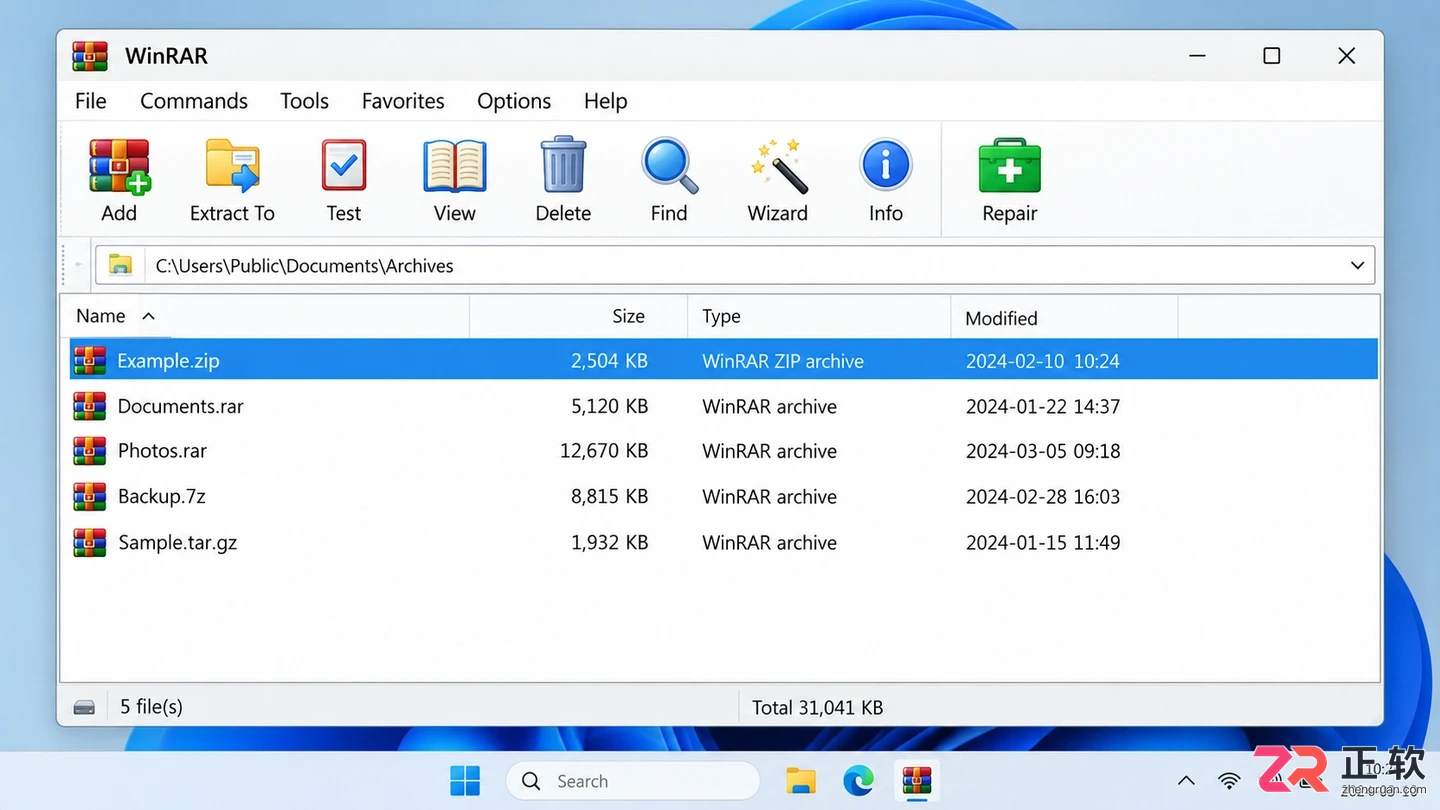Click the drive icon in status bar

point(85,707)
